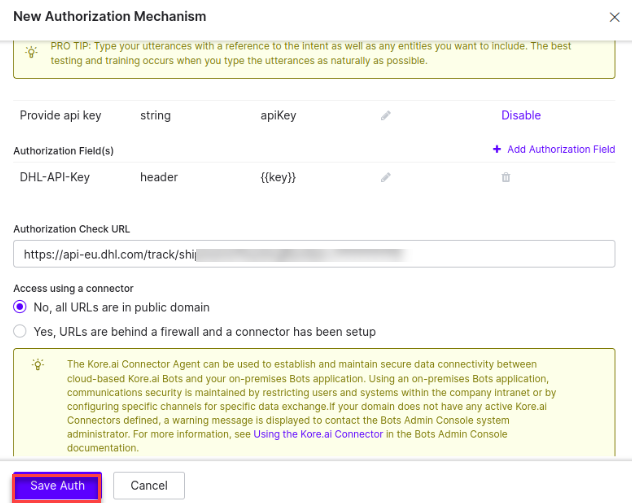
Task: Select Yes, URLs are behind a firewall
Action: click(x=20, y=331)
